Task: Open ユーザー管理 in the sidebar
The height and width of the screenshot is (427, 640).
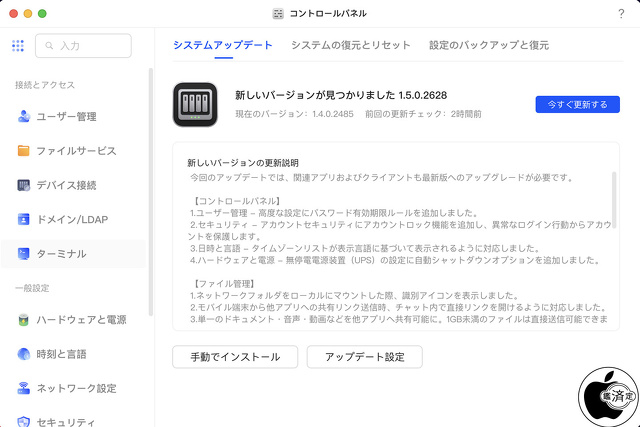Action: [73, 116]
